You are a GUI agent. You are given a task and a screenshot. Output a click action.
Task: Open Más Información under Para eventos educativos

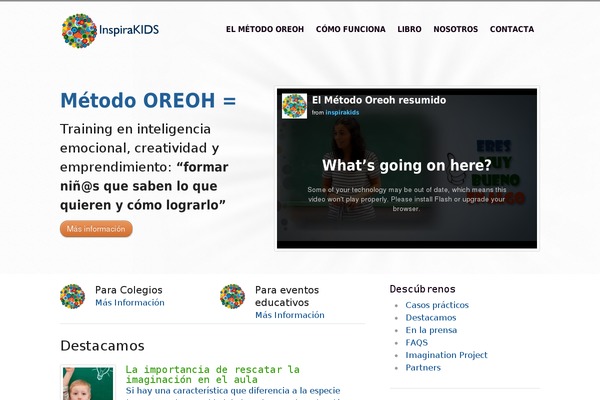(x=290, y=315)
